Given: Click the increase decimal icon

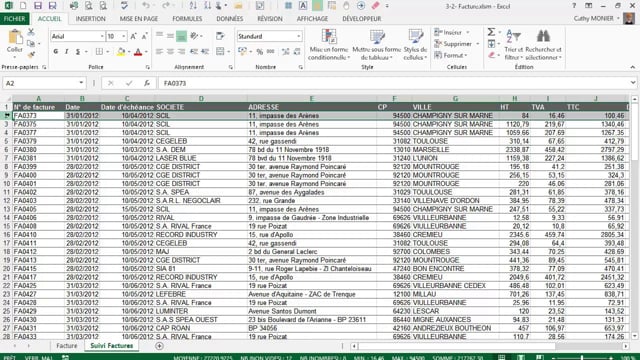Looking at the screenshot, I should point(285,52).
